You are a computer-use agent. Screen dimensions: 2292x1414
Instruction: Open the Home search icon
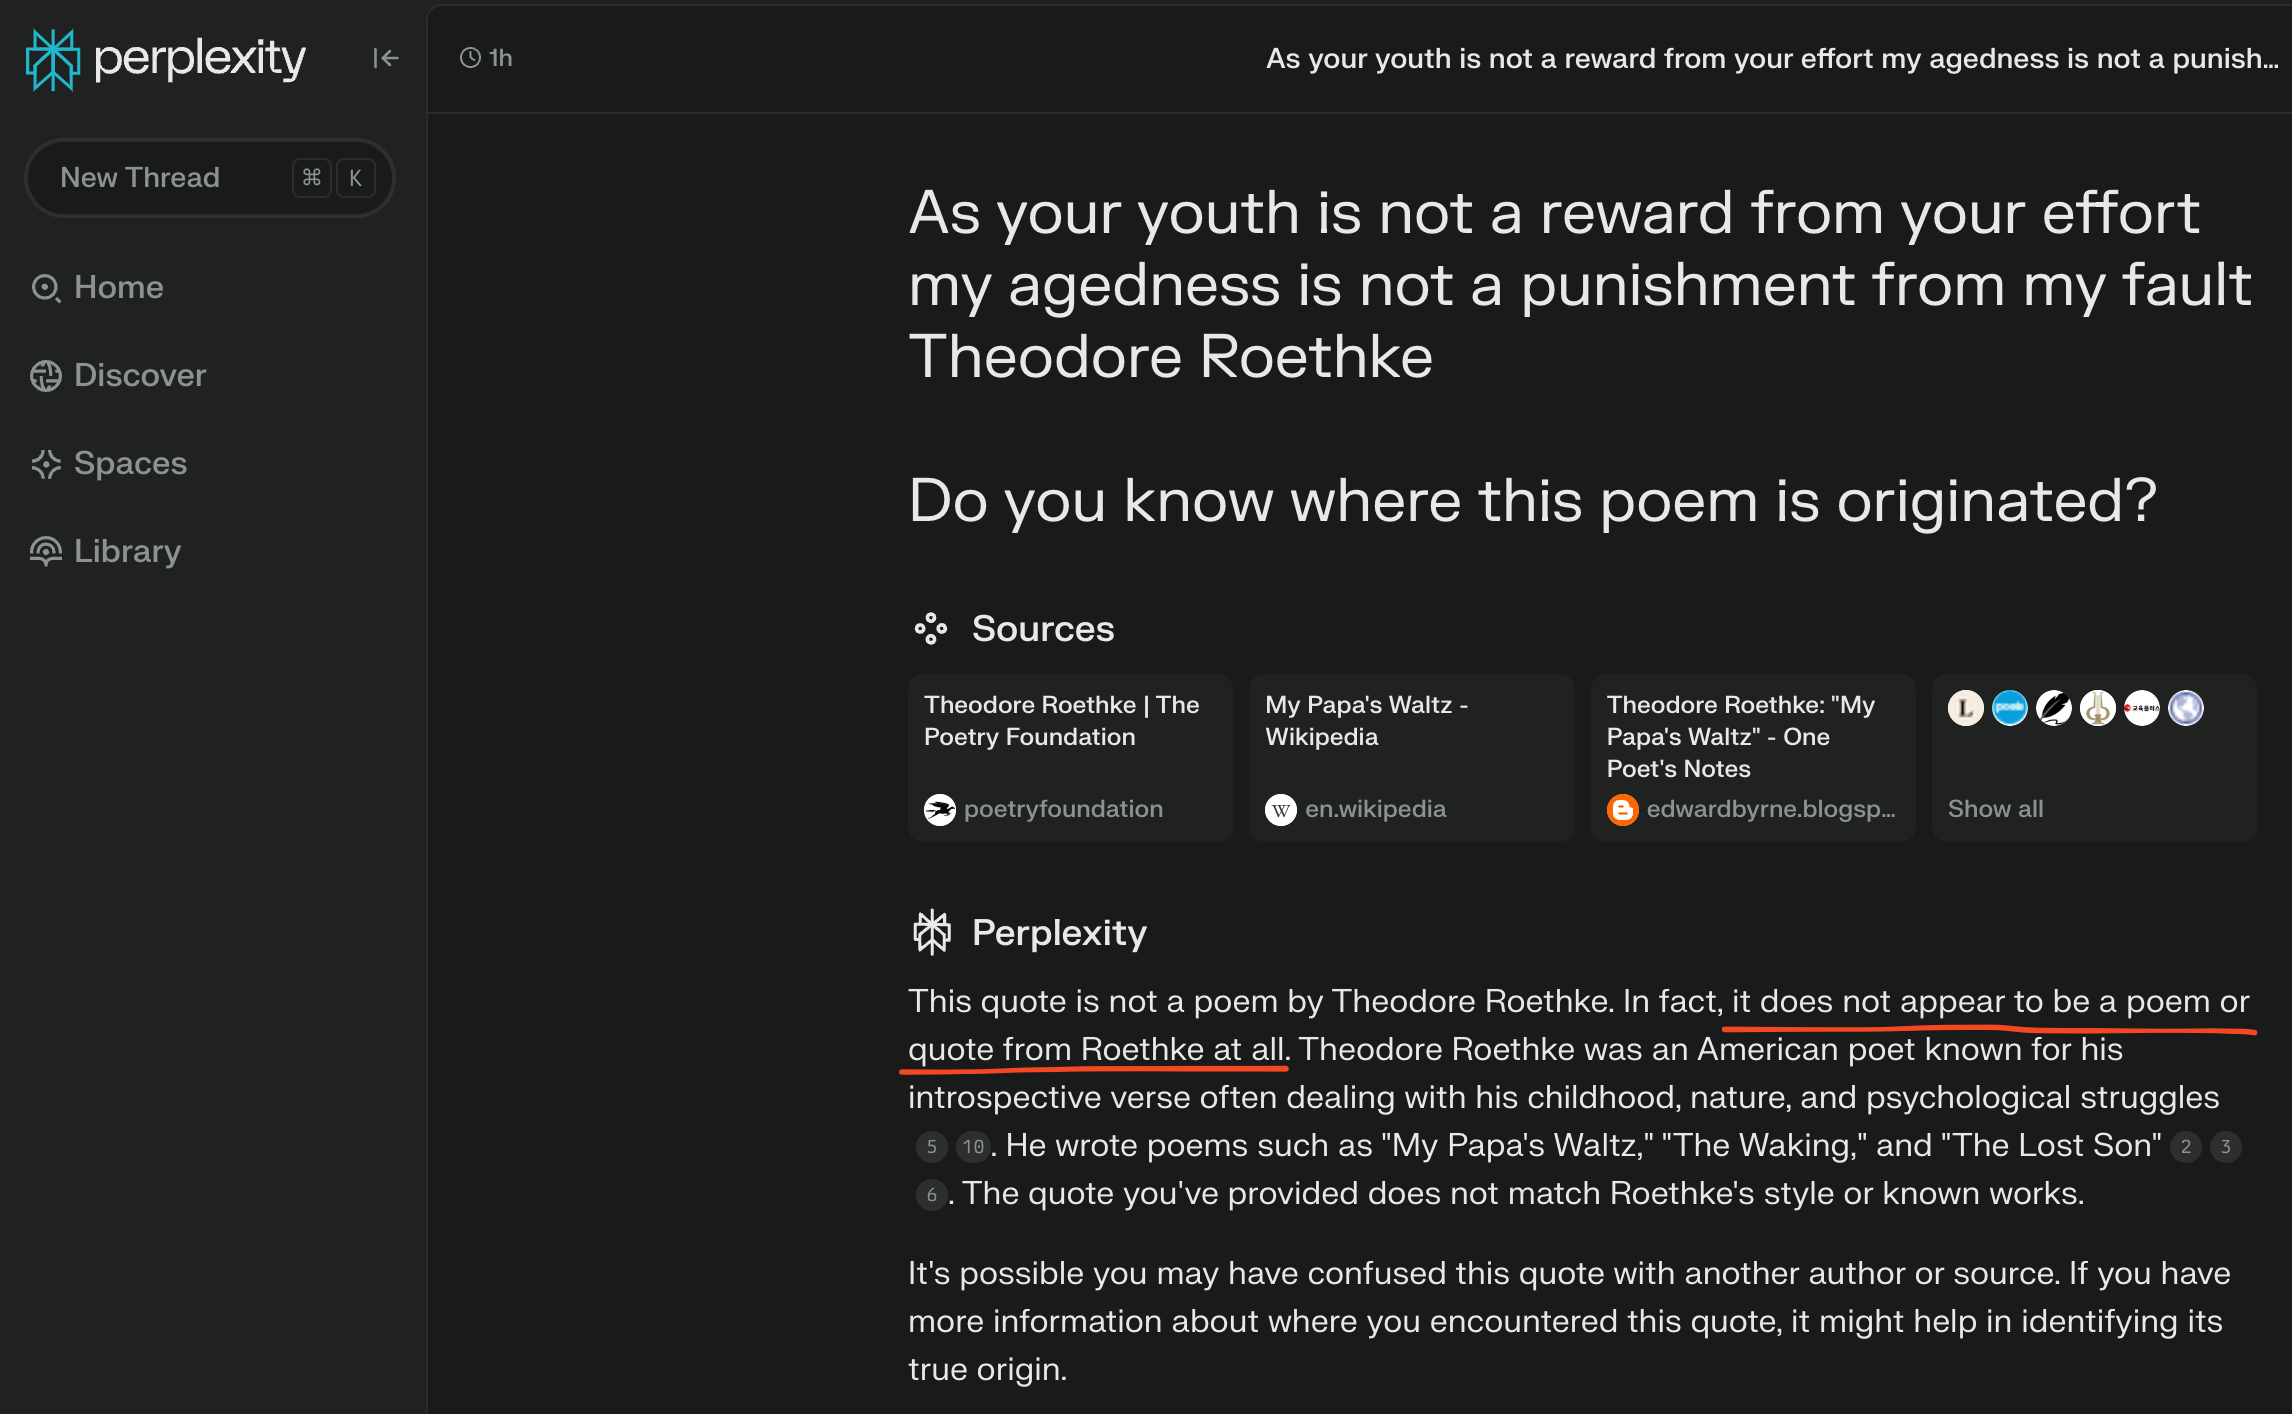click(46, 288)
